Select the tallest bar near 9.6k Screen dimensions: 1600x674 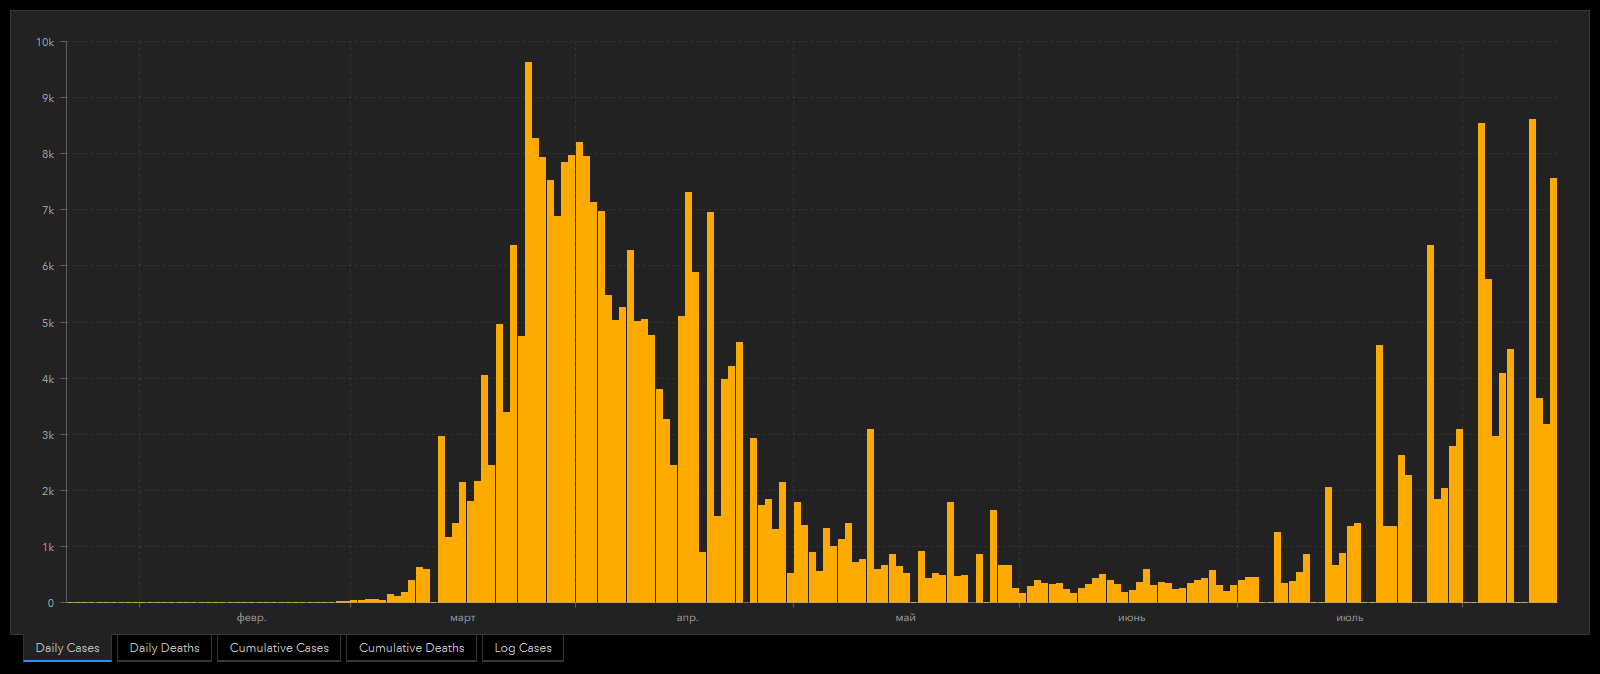click(x=528, y=332)
